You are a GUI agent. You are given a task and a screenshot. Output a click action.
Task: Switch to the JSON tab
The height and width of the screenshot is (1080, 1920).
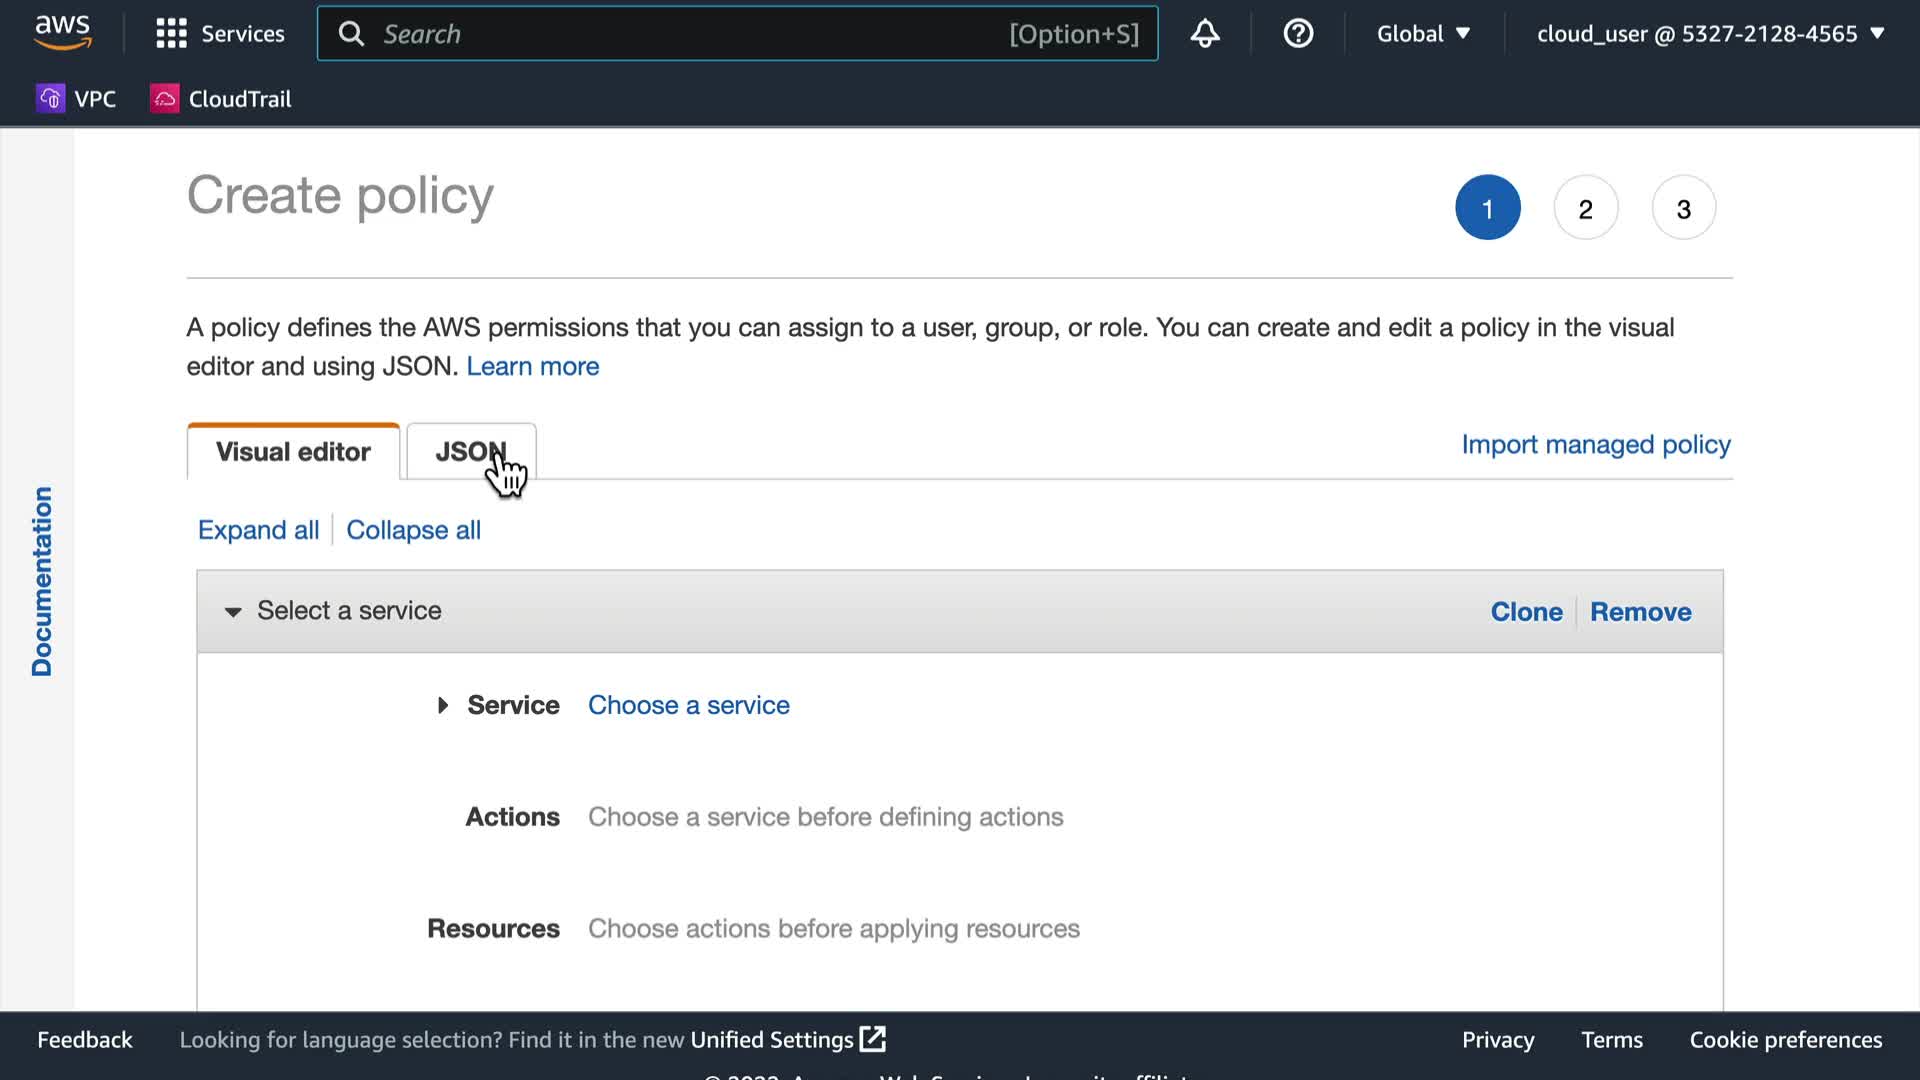(471, 452)
